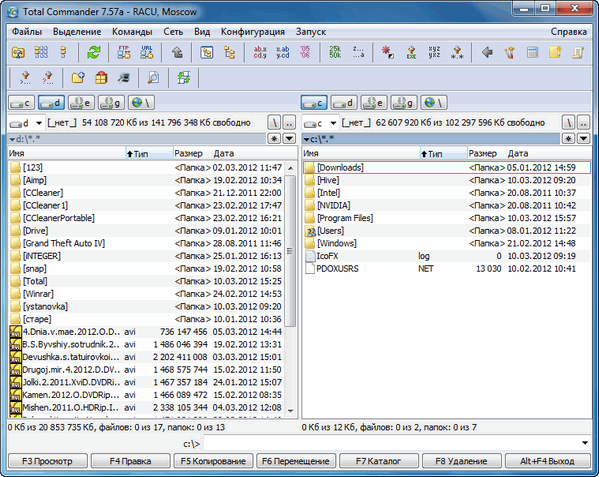Switch right panel to drive g
The width and height of the screenshot is (599, 477).
point(404,102)
